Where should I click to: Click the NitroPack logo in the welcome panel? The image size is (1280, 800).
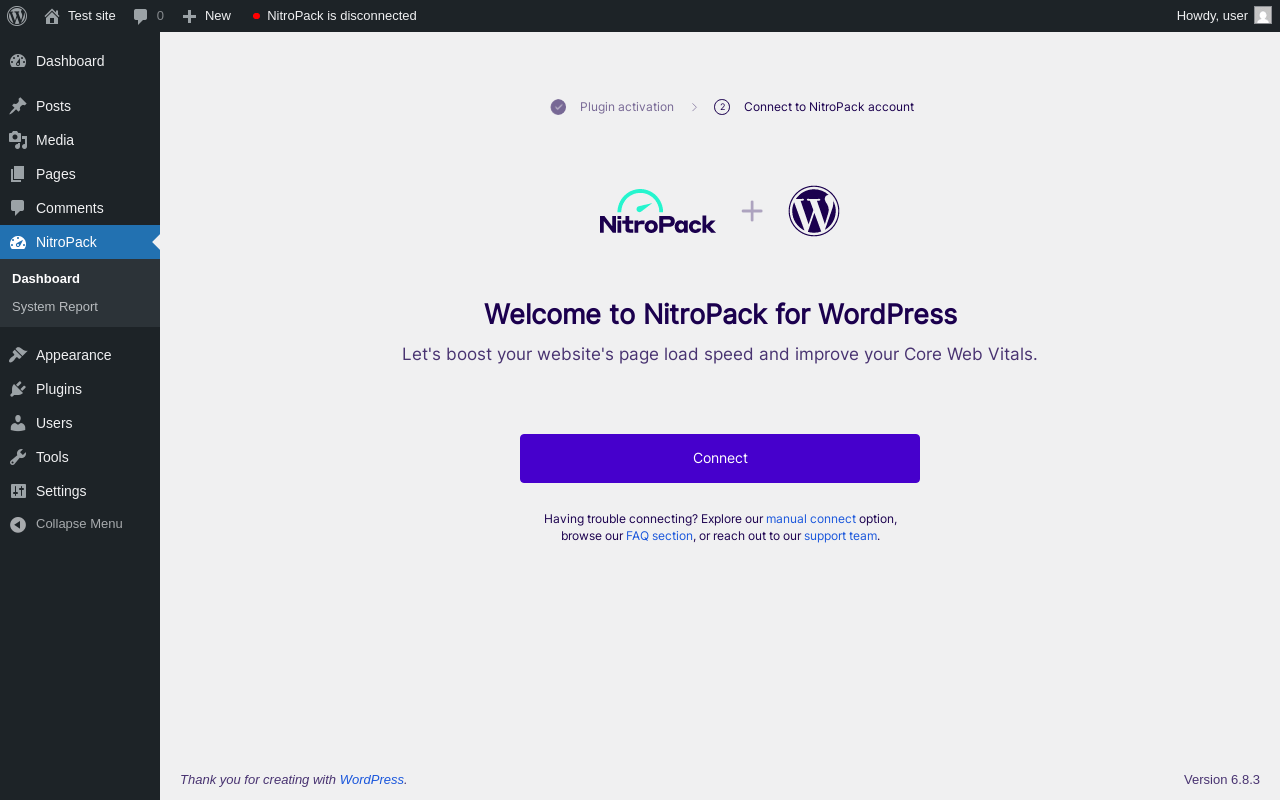click(x=658, y=212)
